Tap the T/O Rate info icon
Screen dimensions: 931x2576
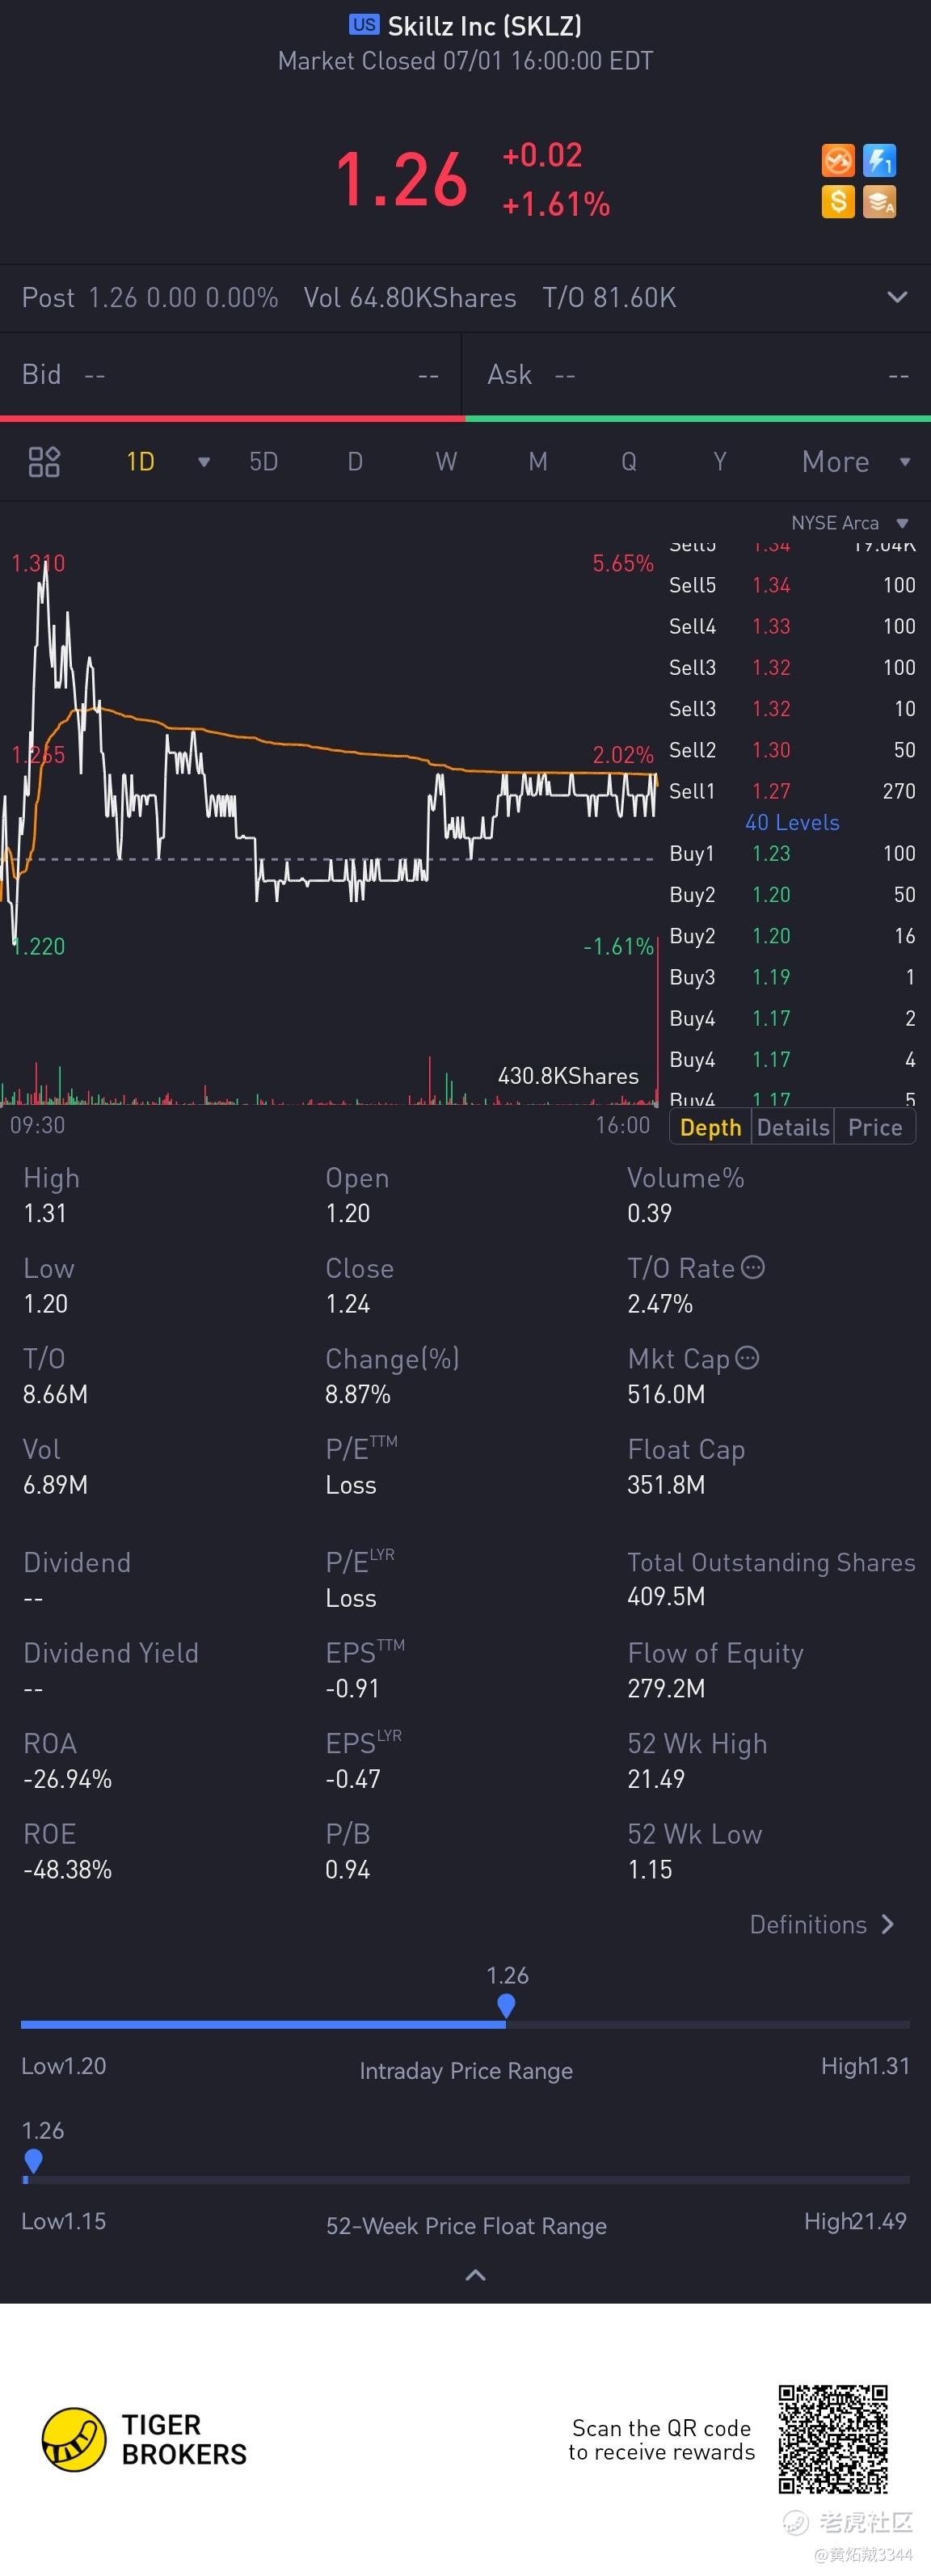point(753,1268)
